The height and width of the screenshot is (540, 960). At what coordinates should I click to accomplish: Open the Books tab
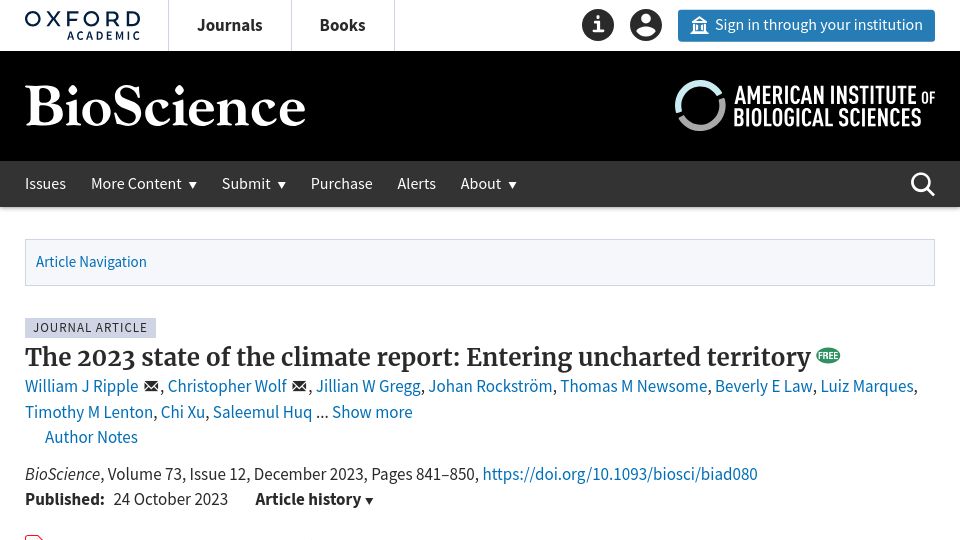click(x=342, y=25)
